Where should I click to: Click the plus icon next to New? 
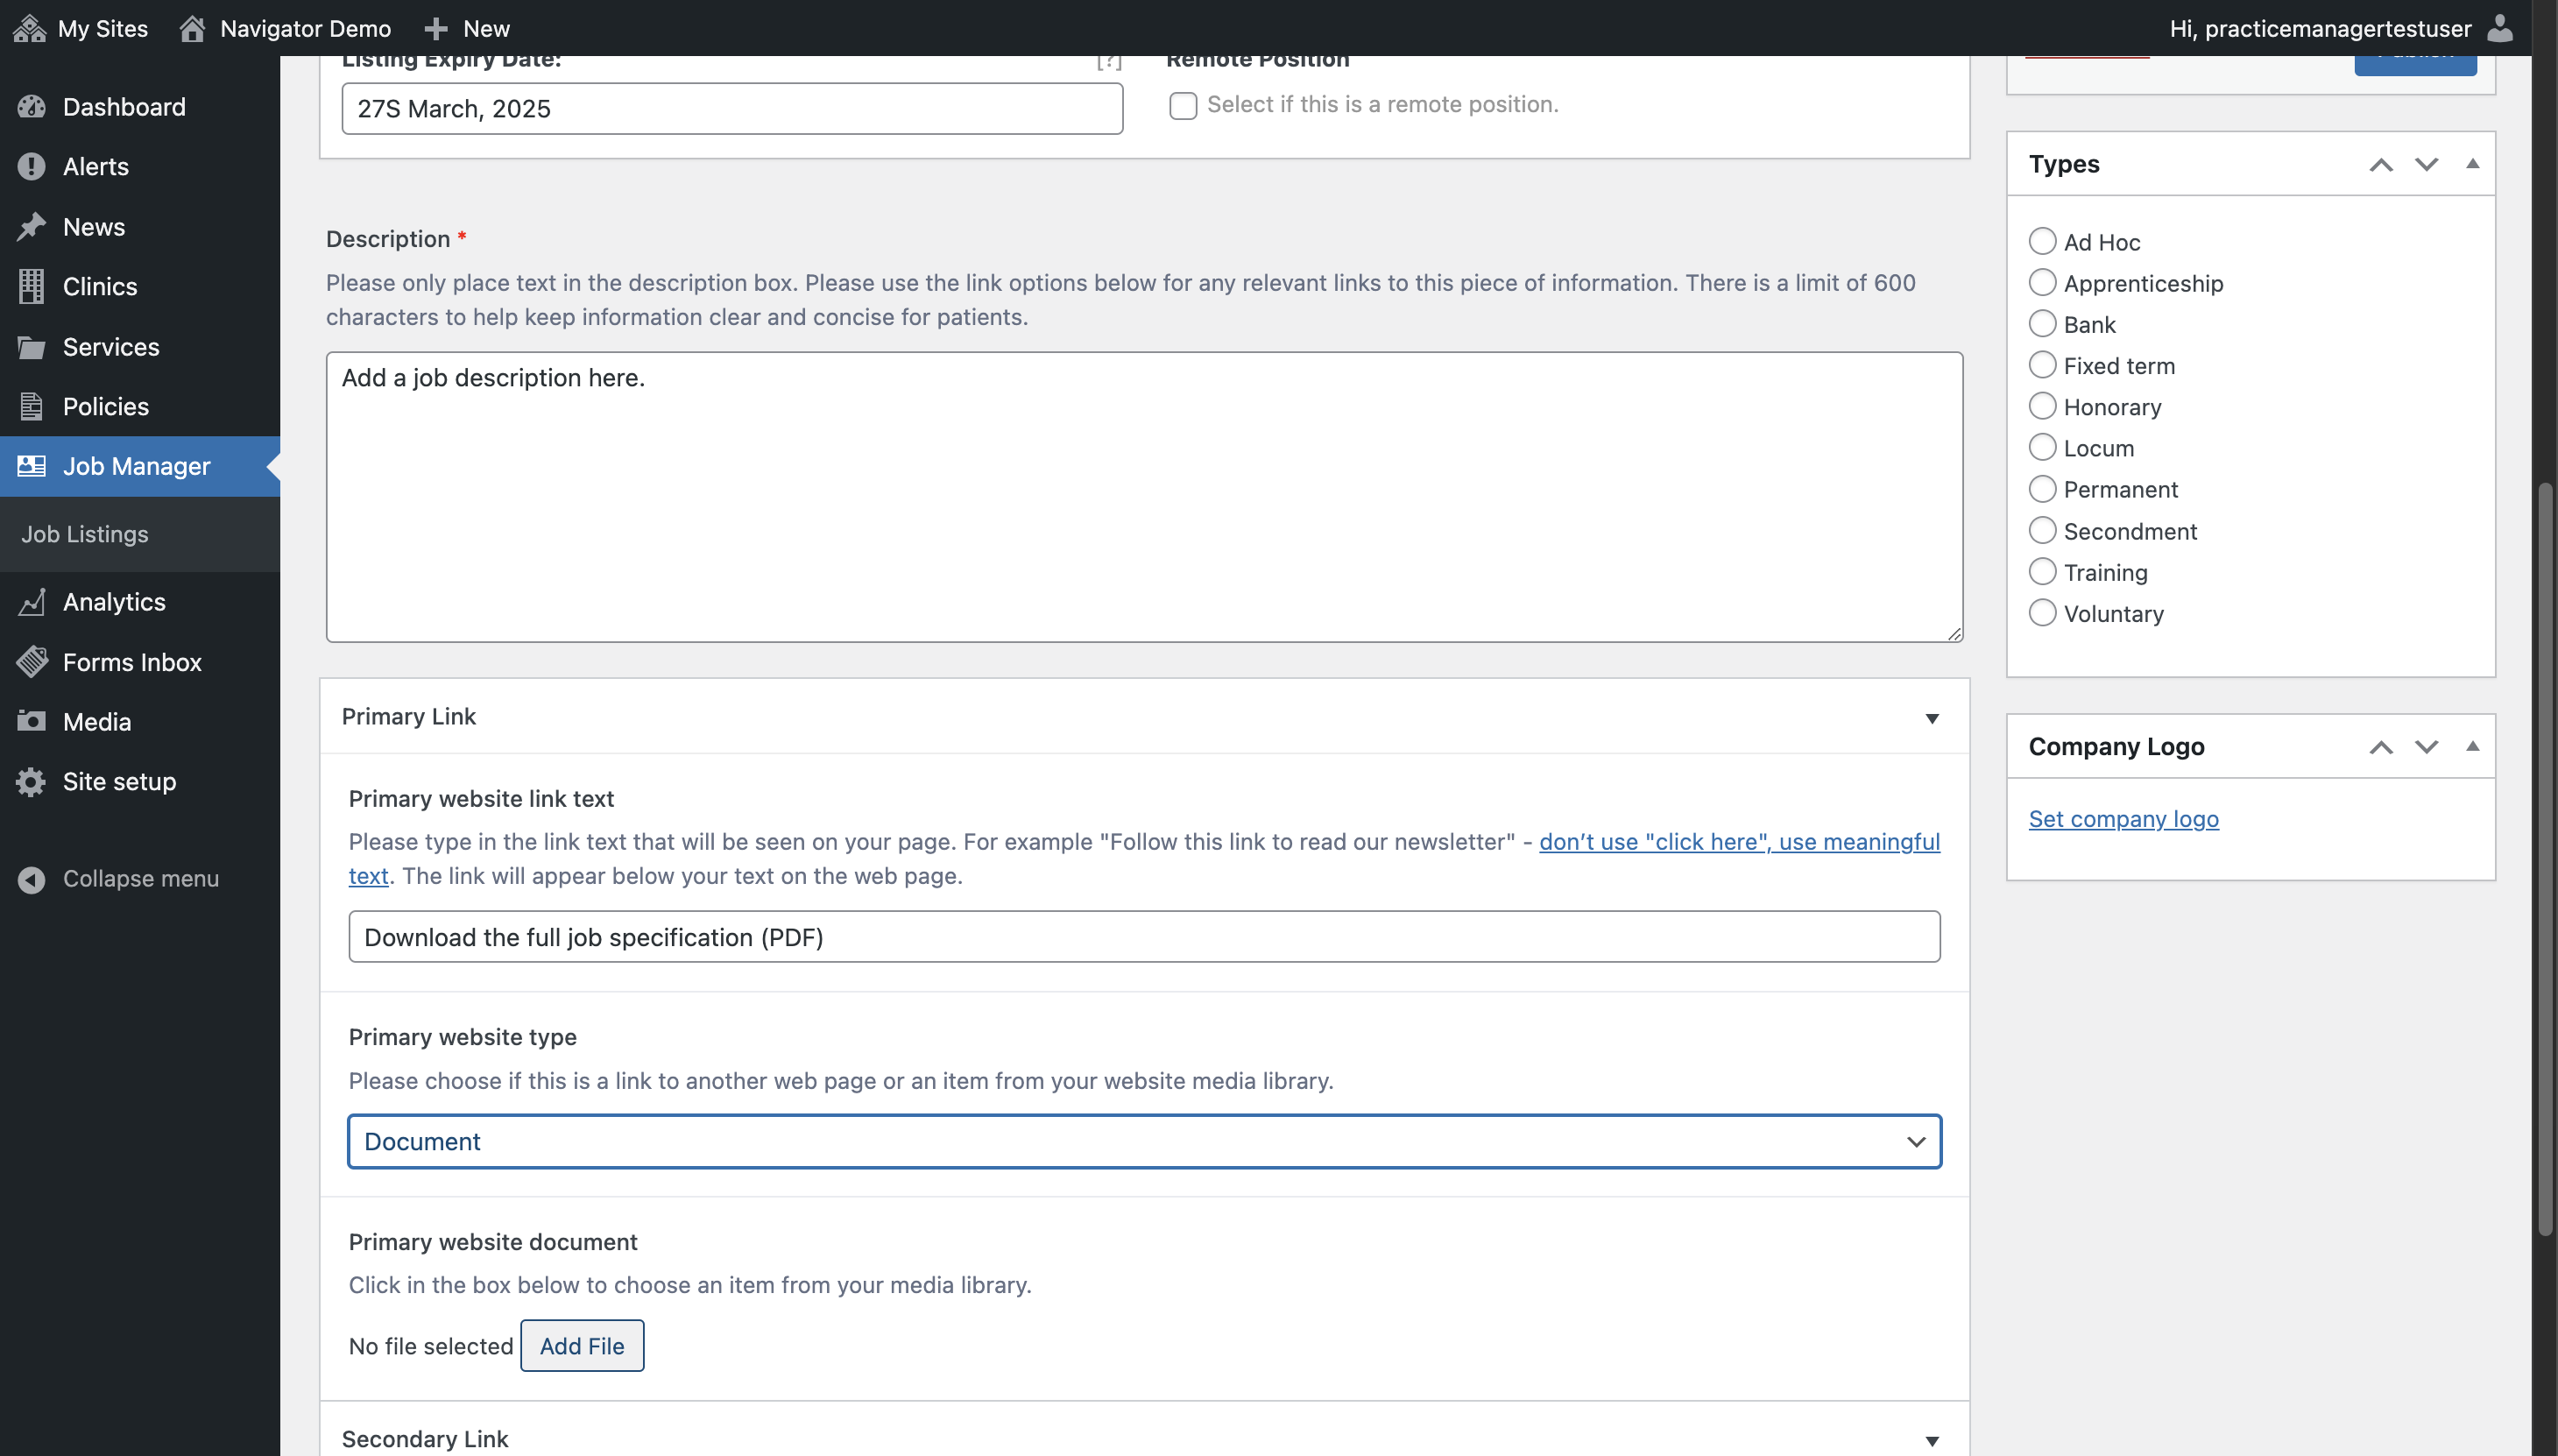pyautogui.click(x=436, y=29)
